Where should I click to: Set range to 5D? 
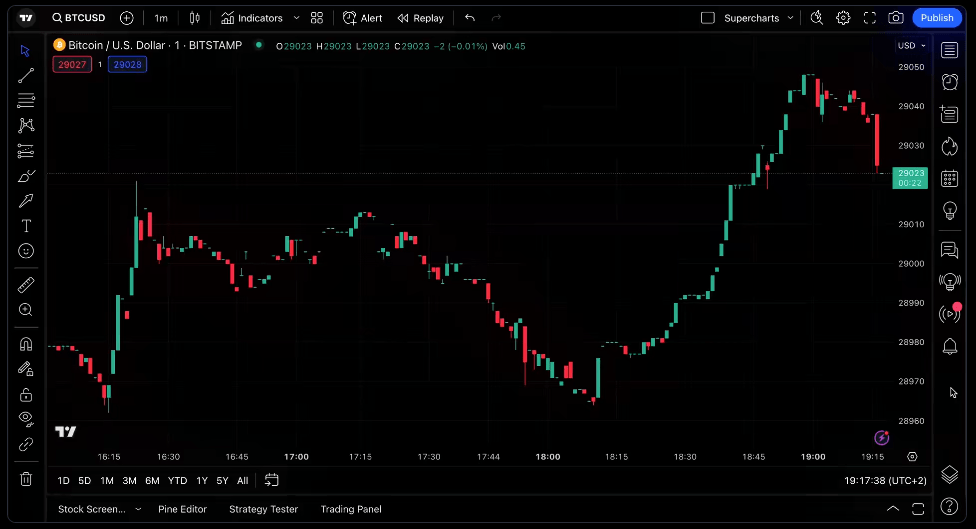pyautogui.click(x=85, y=480)
